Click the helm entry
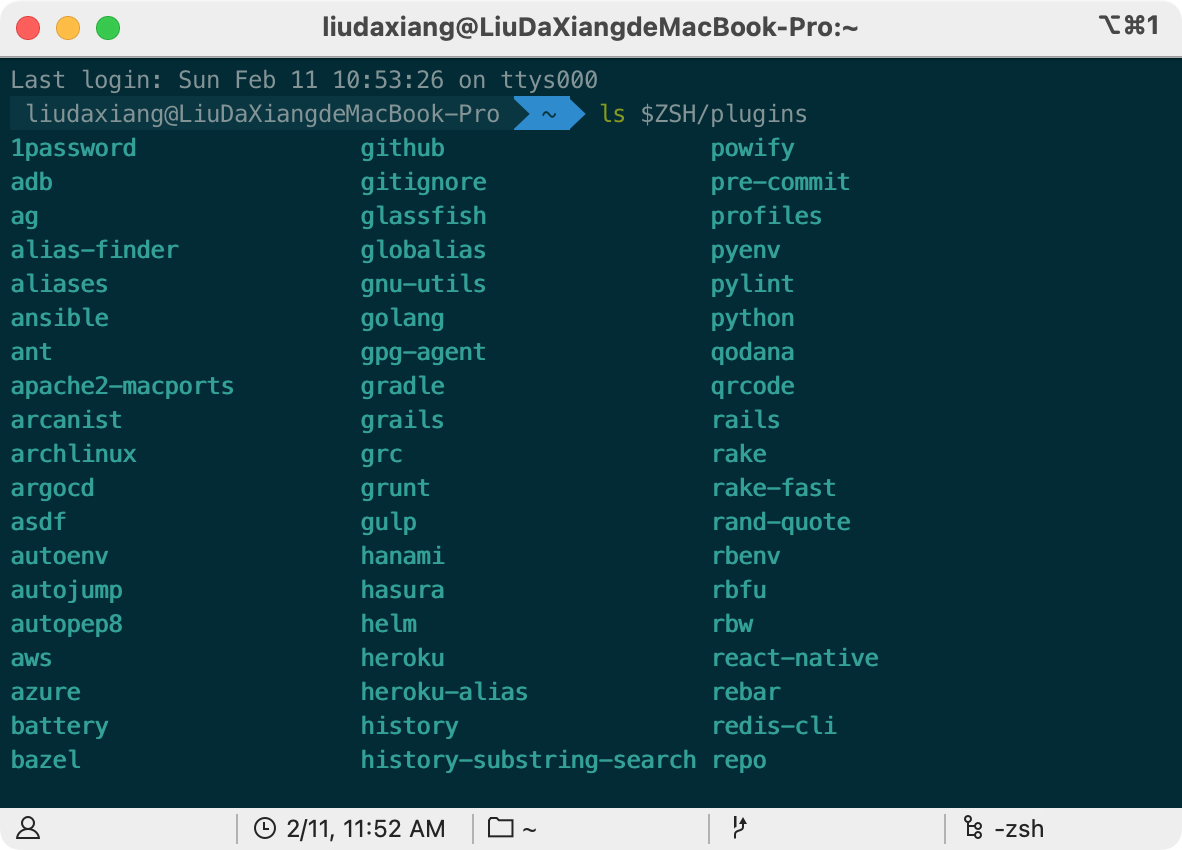This screenshot has width=1182, height=850. 389,624
